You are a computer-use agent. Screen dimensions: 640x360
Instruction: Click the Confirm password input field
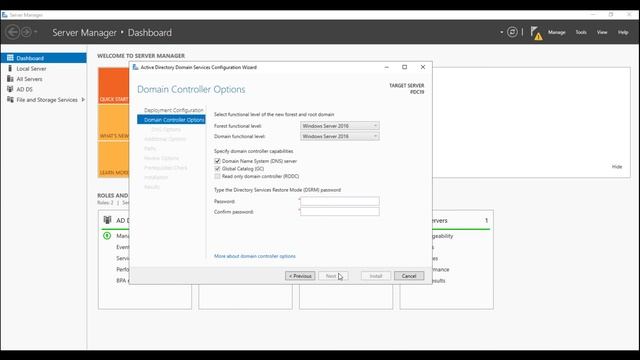coord(340,211)
